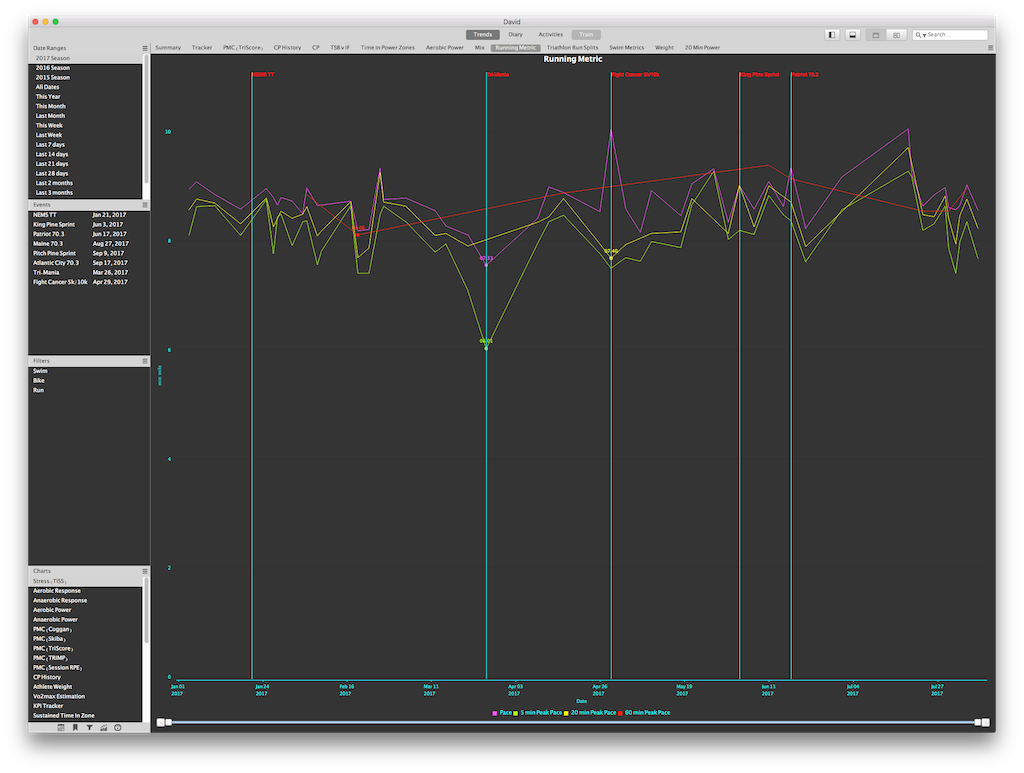
Task: Toggle the 60 min Peak Pace legend entry
Action: click(x=644, y=713)
